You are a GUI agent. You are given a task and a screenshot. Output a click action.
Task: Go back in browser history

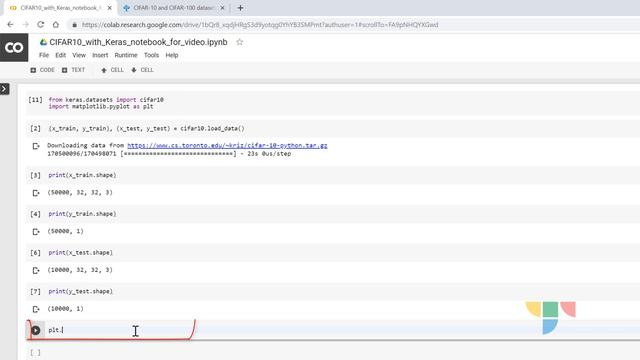[x=10, y=24]
